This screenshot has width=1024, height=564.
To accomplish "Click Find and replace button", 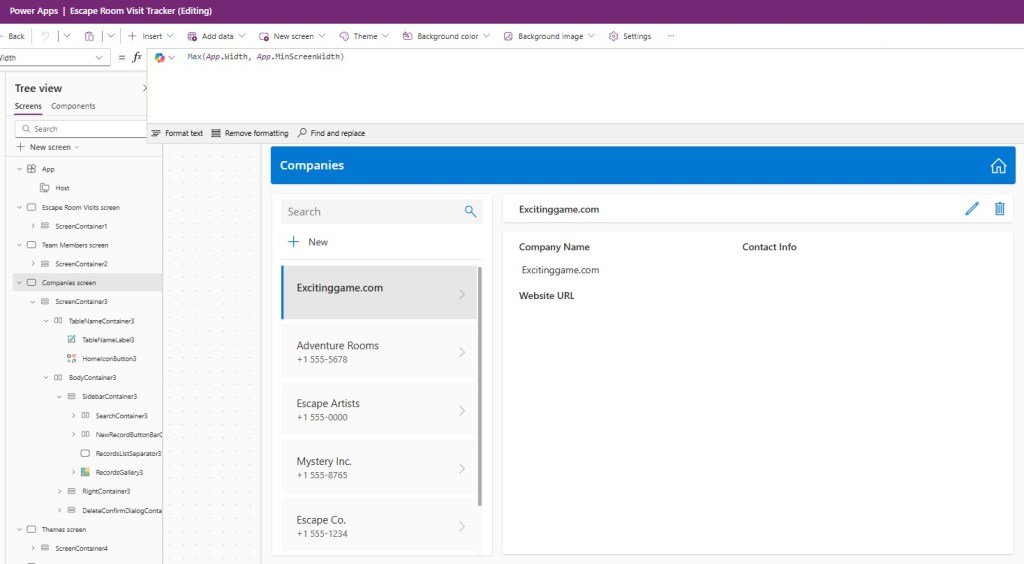I will (331, 133).
